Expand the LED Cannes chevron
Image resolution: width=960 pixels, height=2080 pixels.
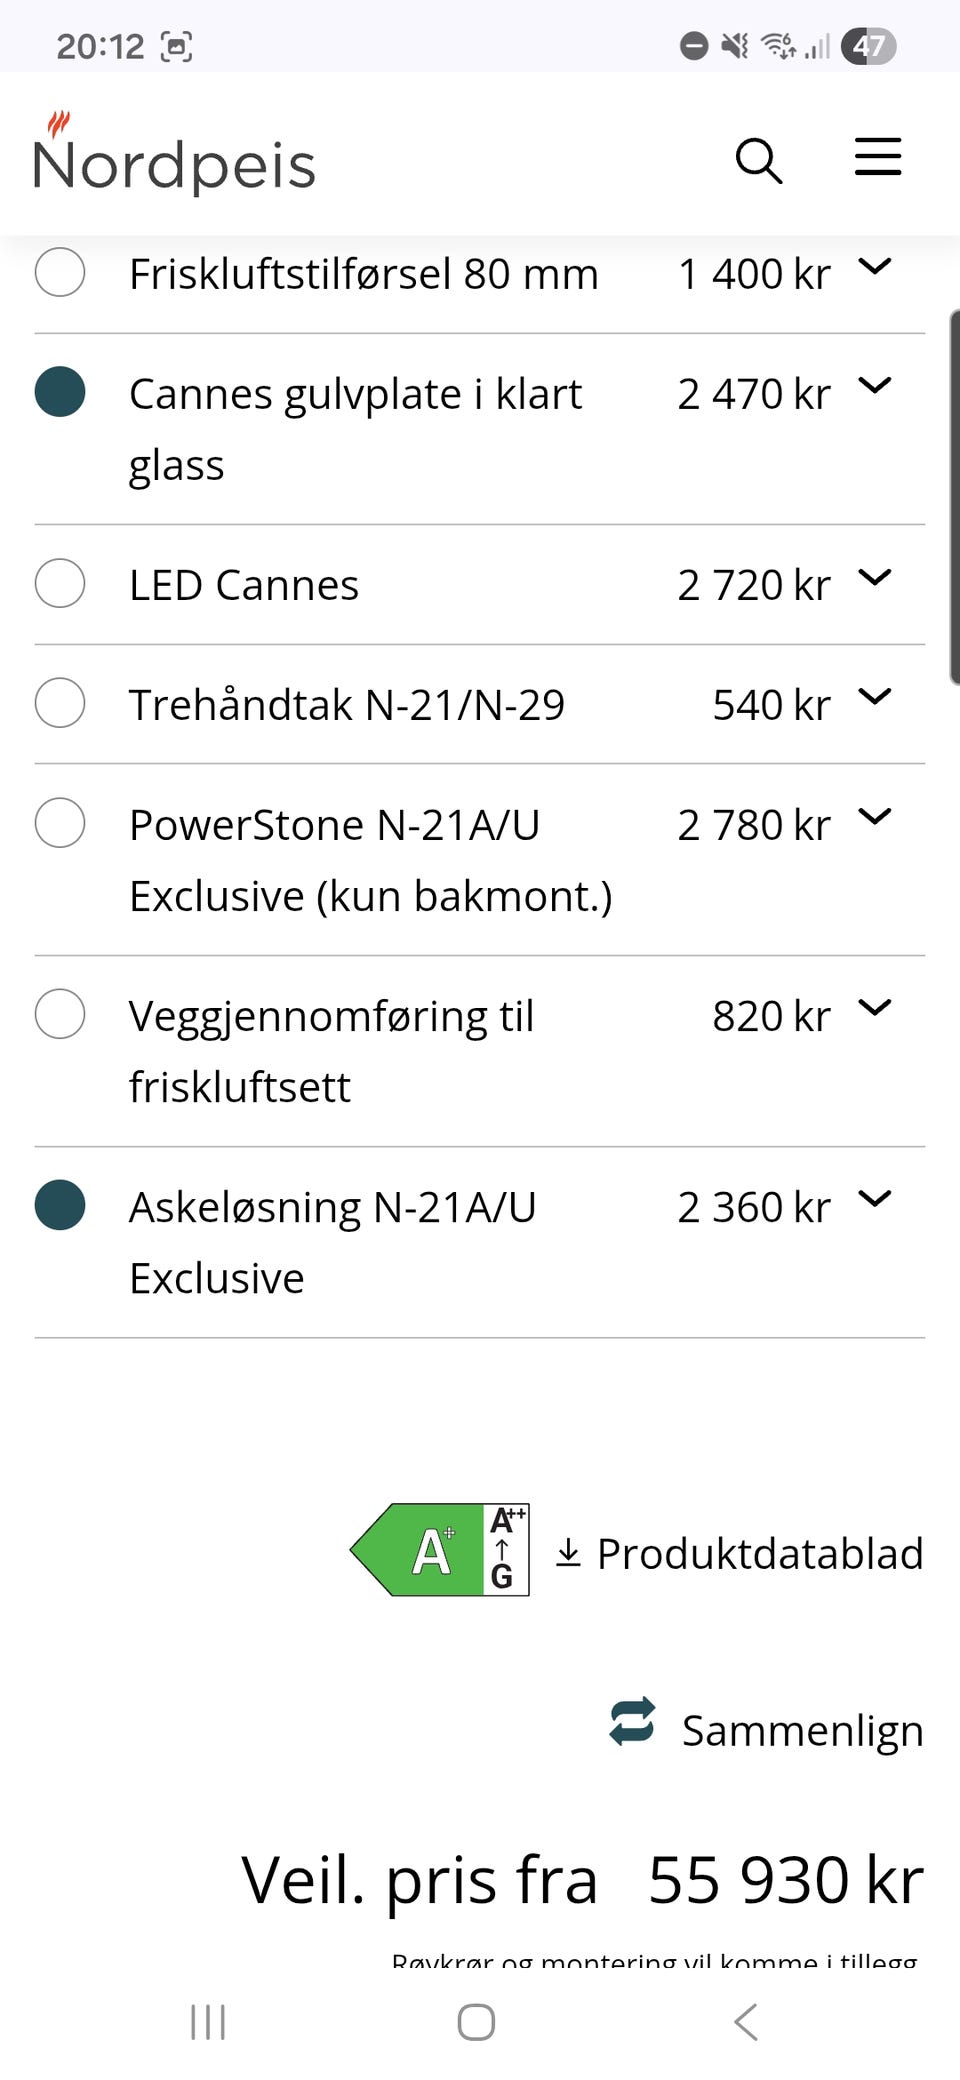click(x=875, y=577)
